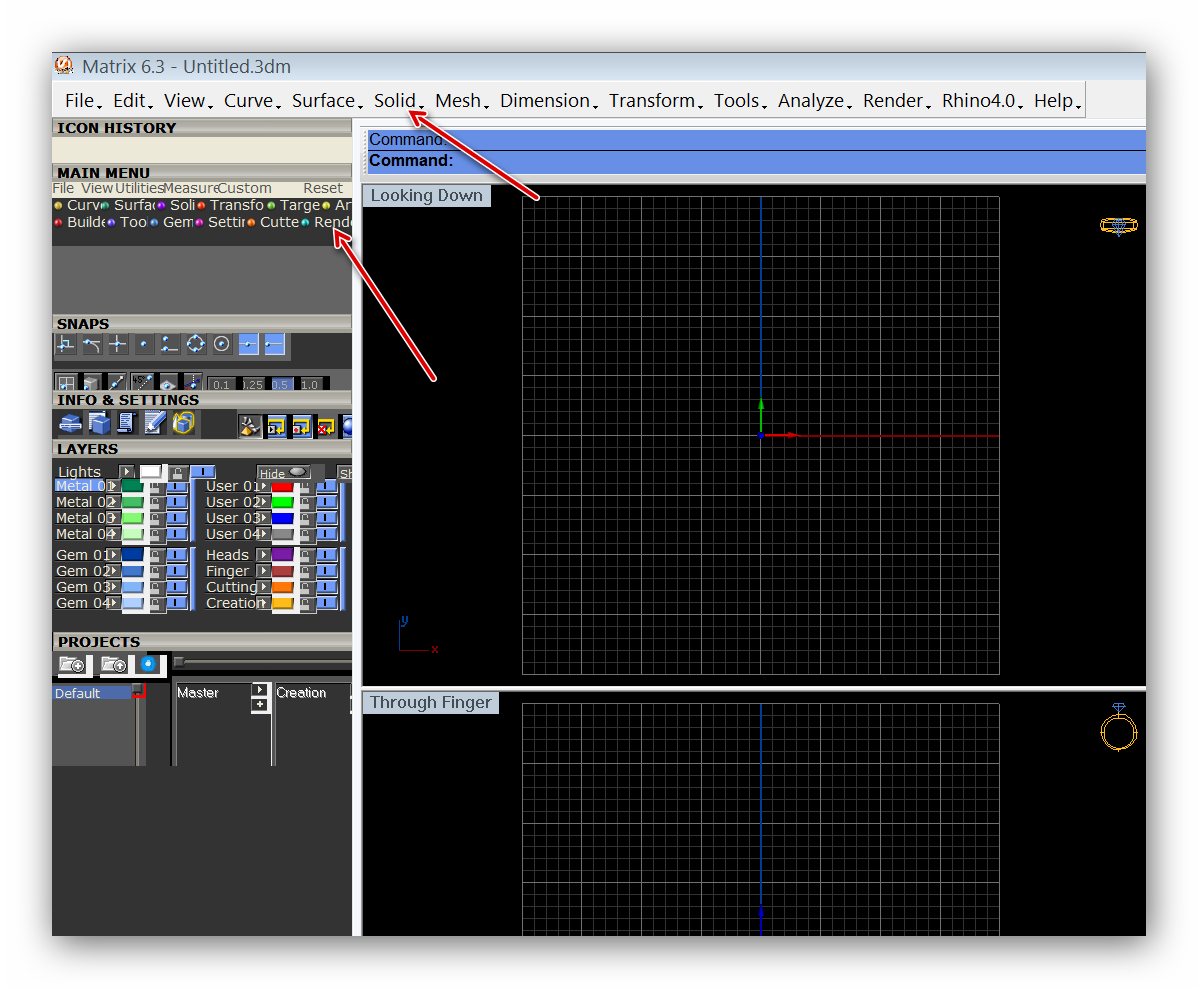Screen dimensions: 1198x988
Task: Select the Default project entry
Action: pos(94,693)
